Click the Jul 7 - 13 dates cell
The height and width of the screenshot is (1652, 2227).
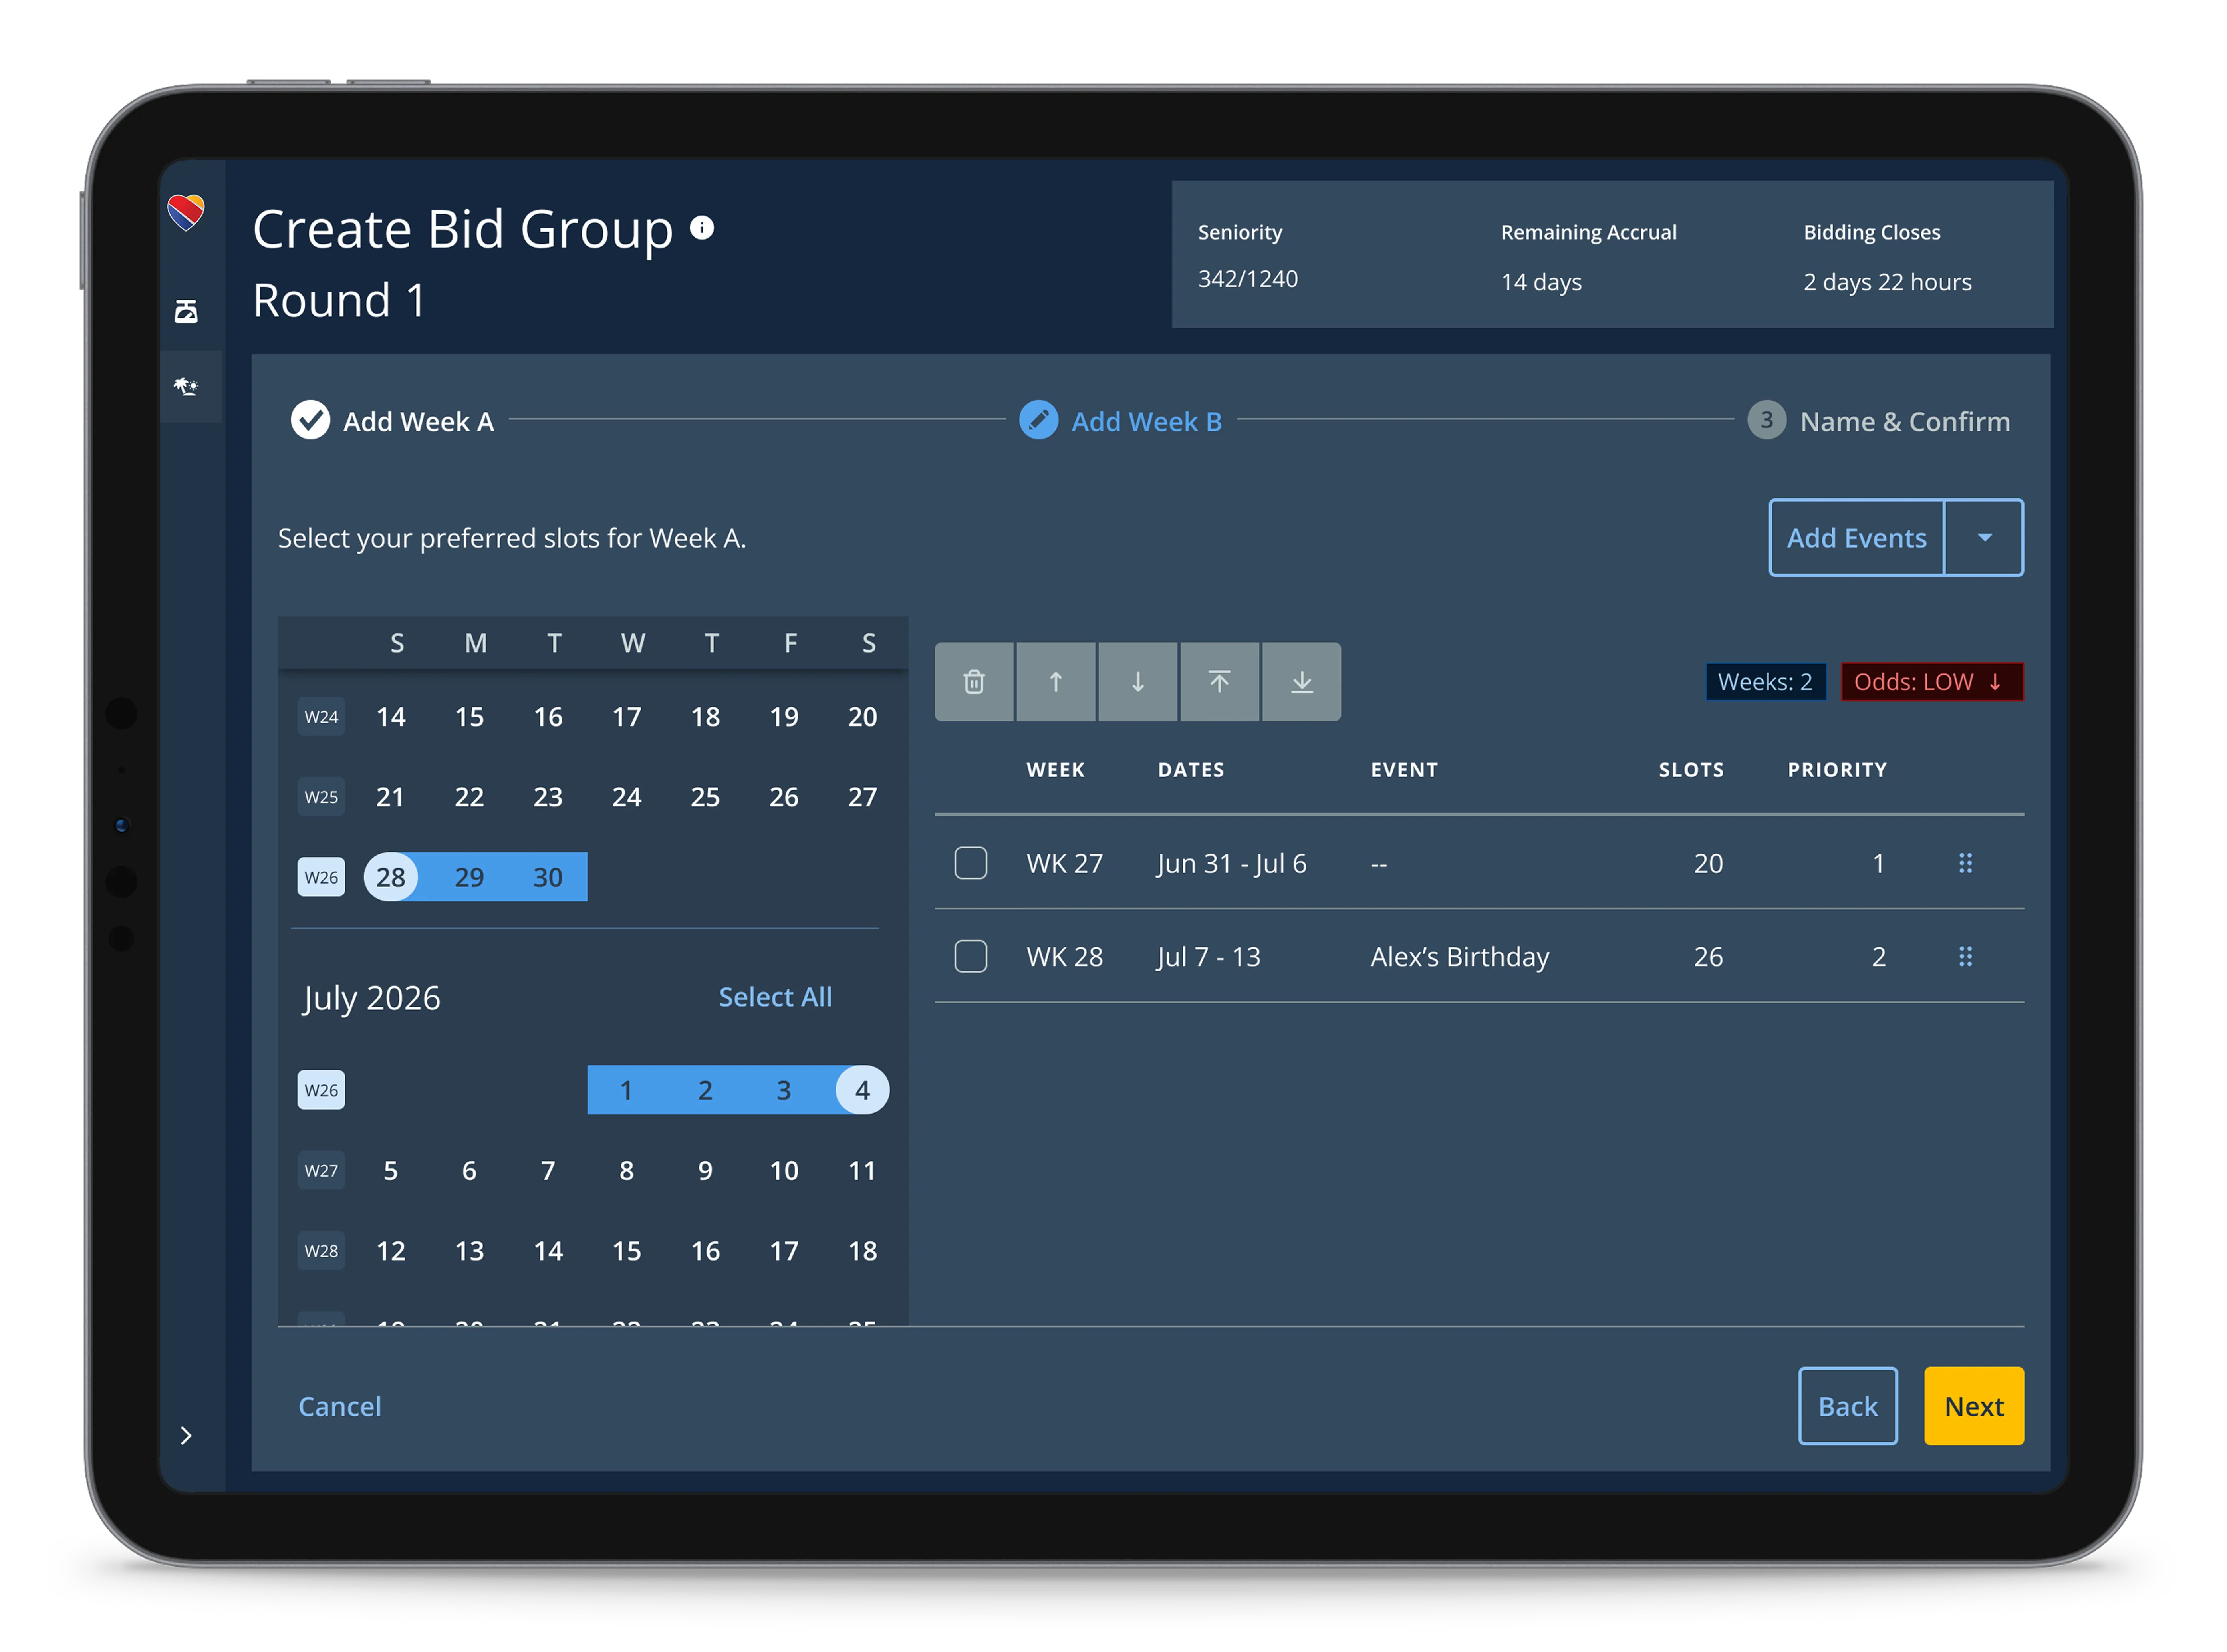[1208, 957]
